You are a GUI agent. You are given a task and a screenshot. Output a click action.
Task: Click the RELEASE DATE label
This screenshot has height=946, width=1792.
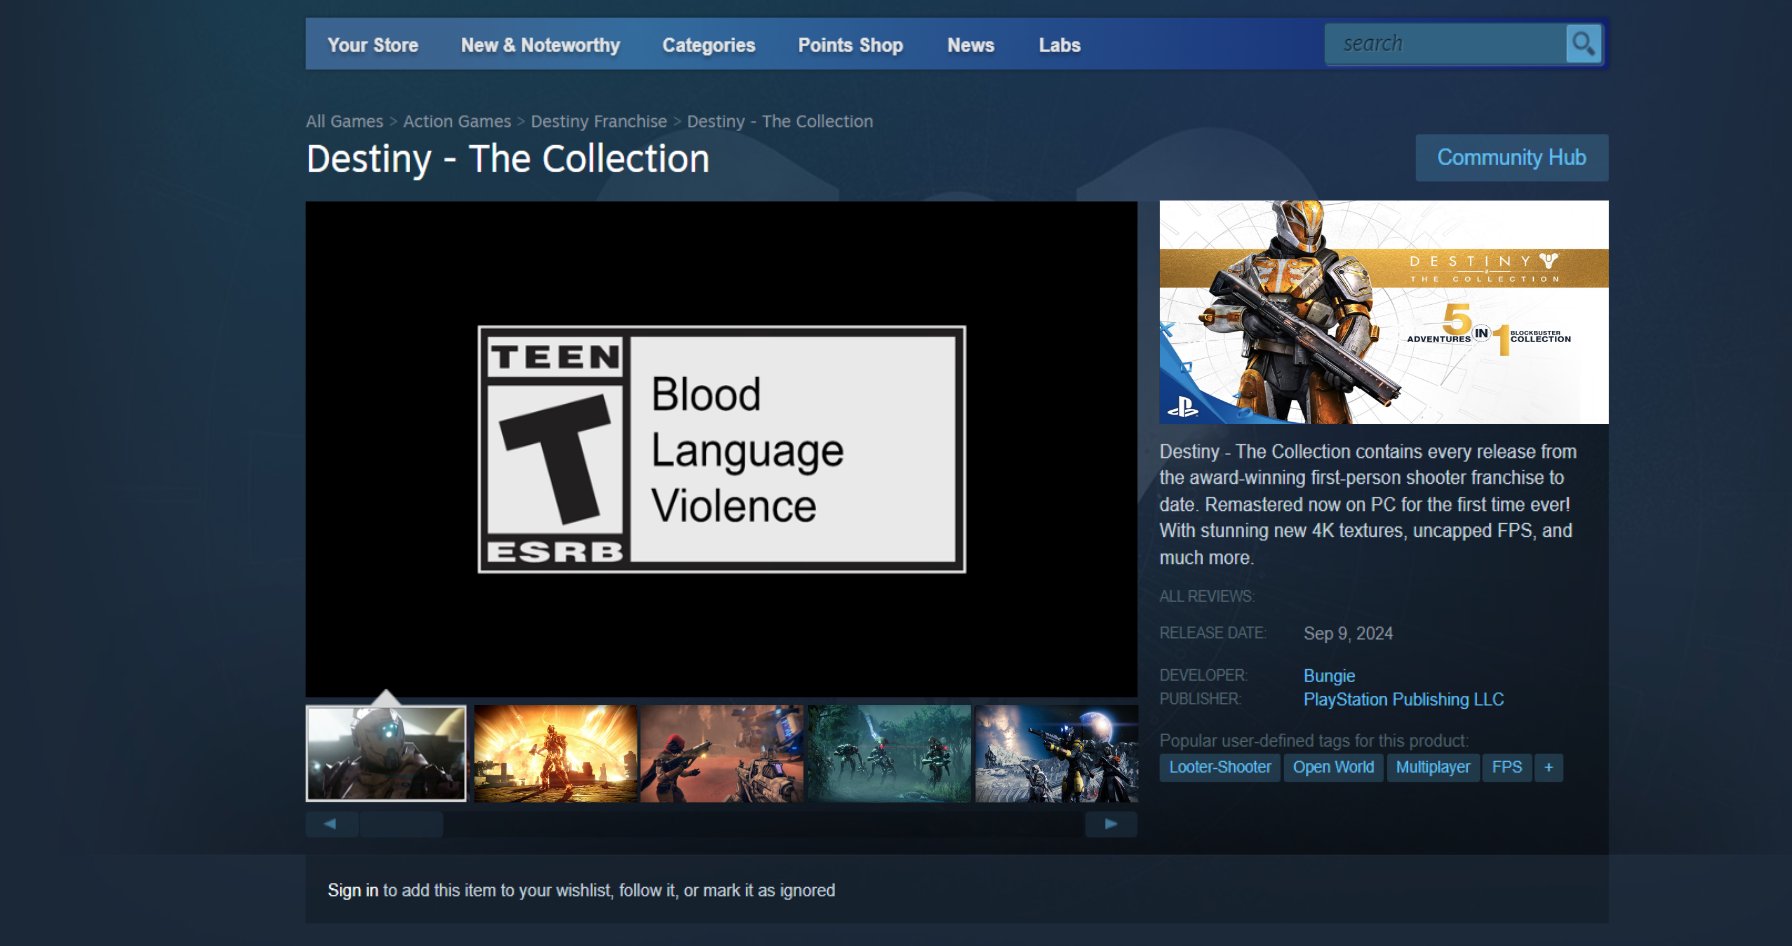pyautogui.click(x=1212, y=633)
